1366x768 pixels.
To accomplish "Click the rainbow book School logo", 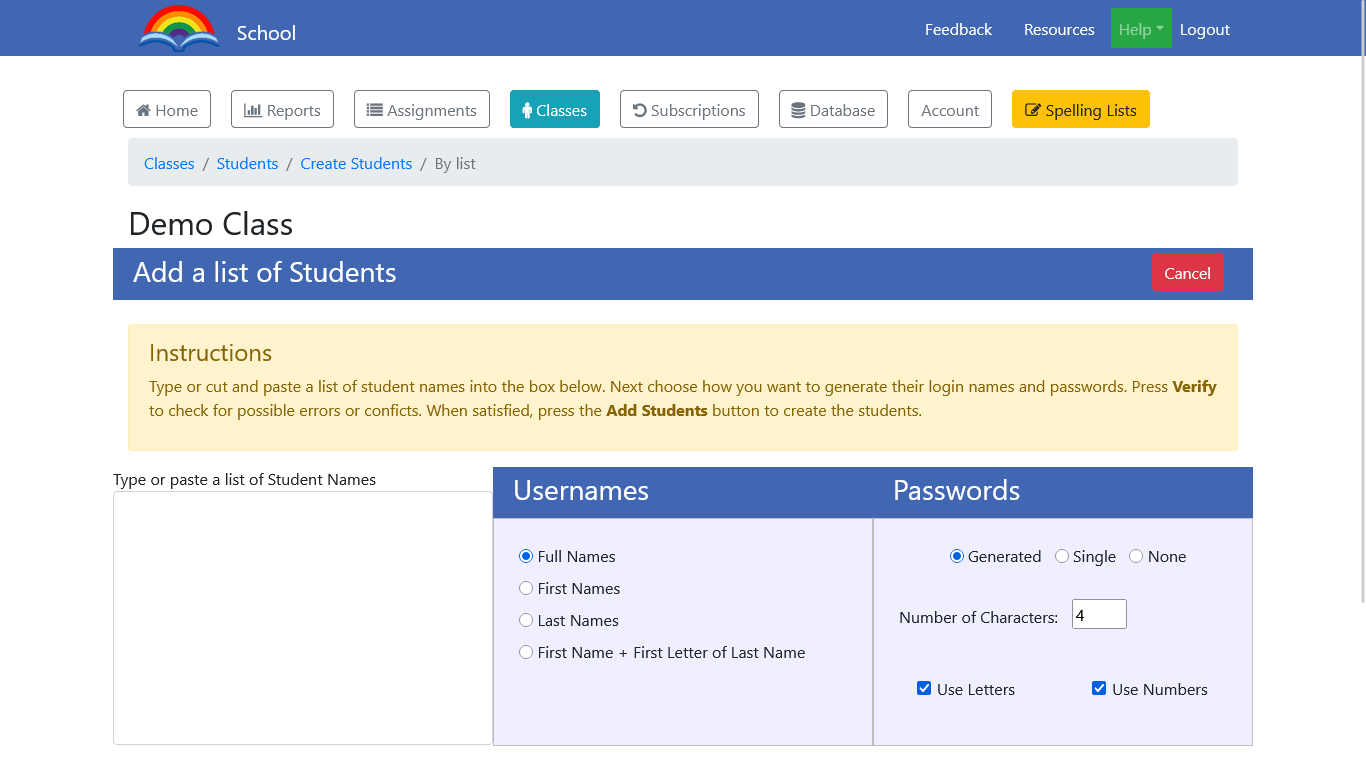I will [x=179, y=29].
